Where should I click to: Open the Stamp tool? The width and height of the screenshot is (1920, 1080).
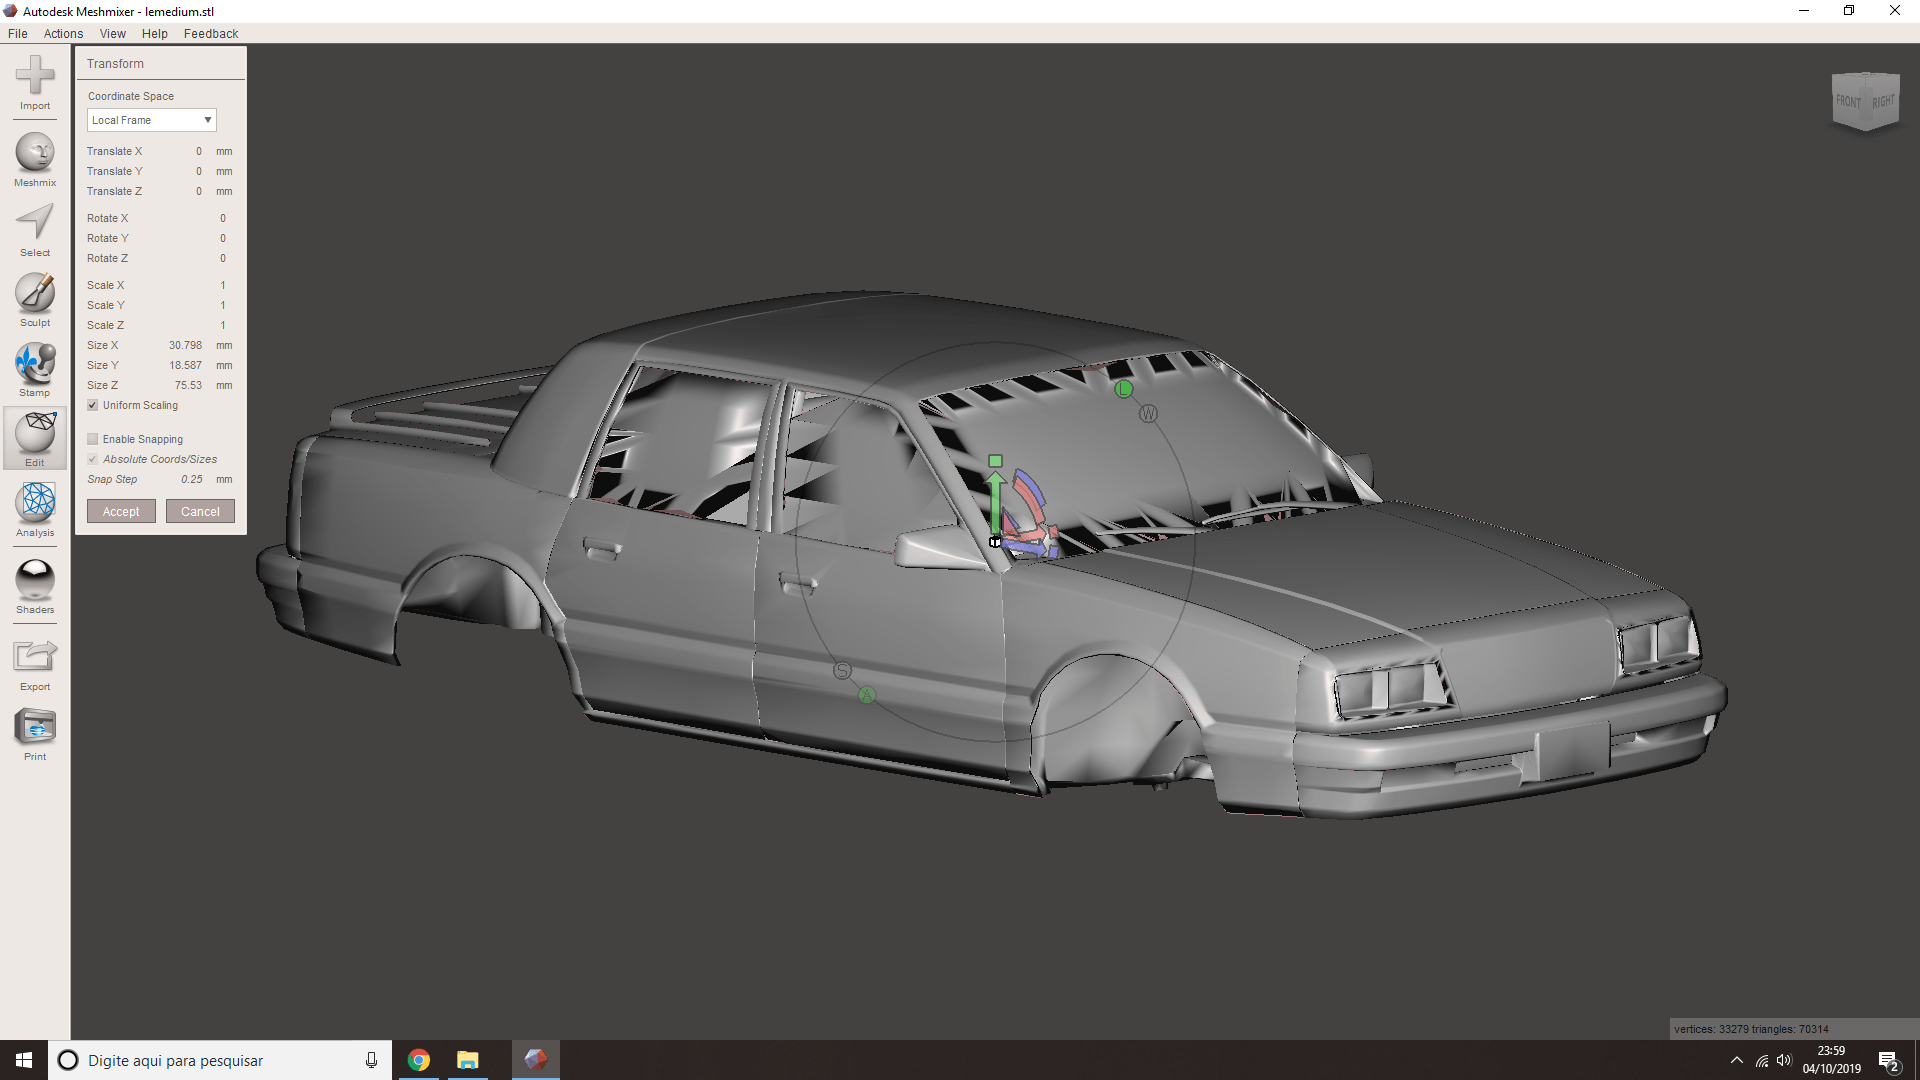pyautogui.click(x=35, y=364)
